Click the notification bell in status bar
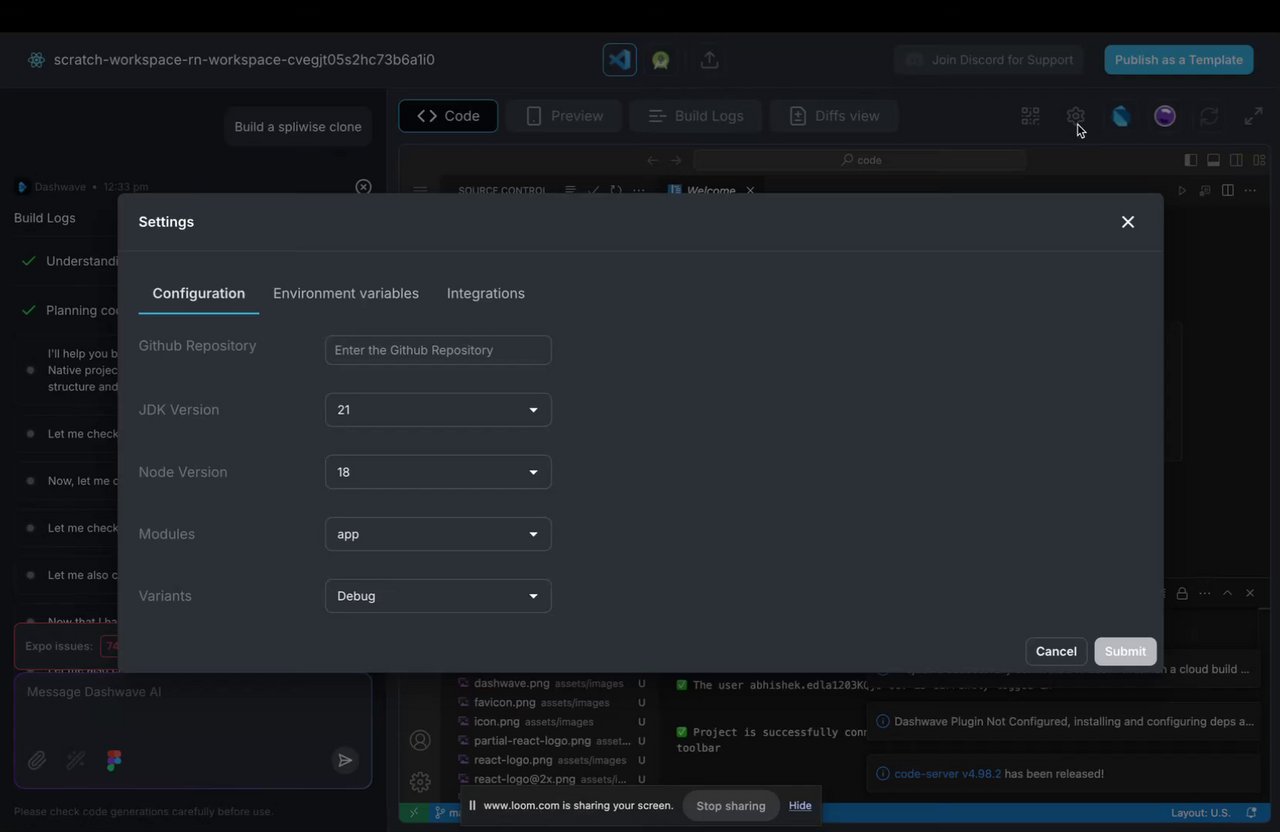This screenshot has height=832, width=1280. pos(1251,813)
